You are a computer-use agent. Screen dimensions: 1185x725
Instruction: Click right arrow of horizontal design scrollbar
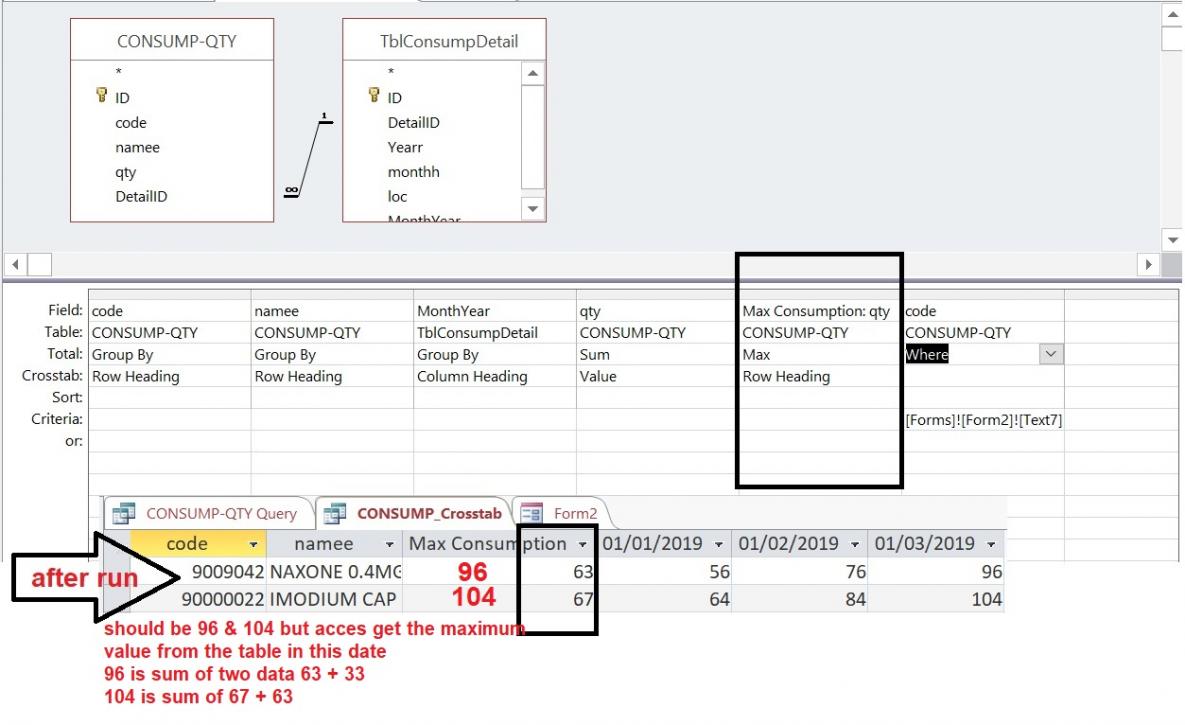[1149, 265]
